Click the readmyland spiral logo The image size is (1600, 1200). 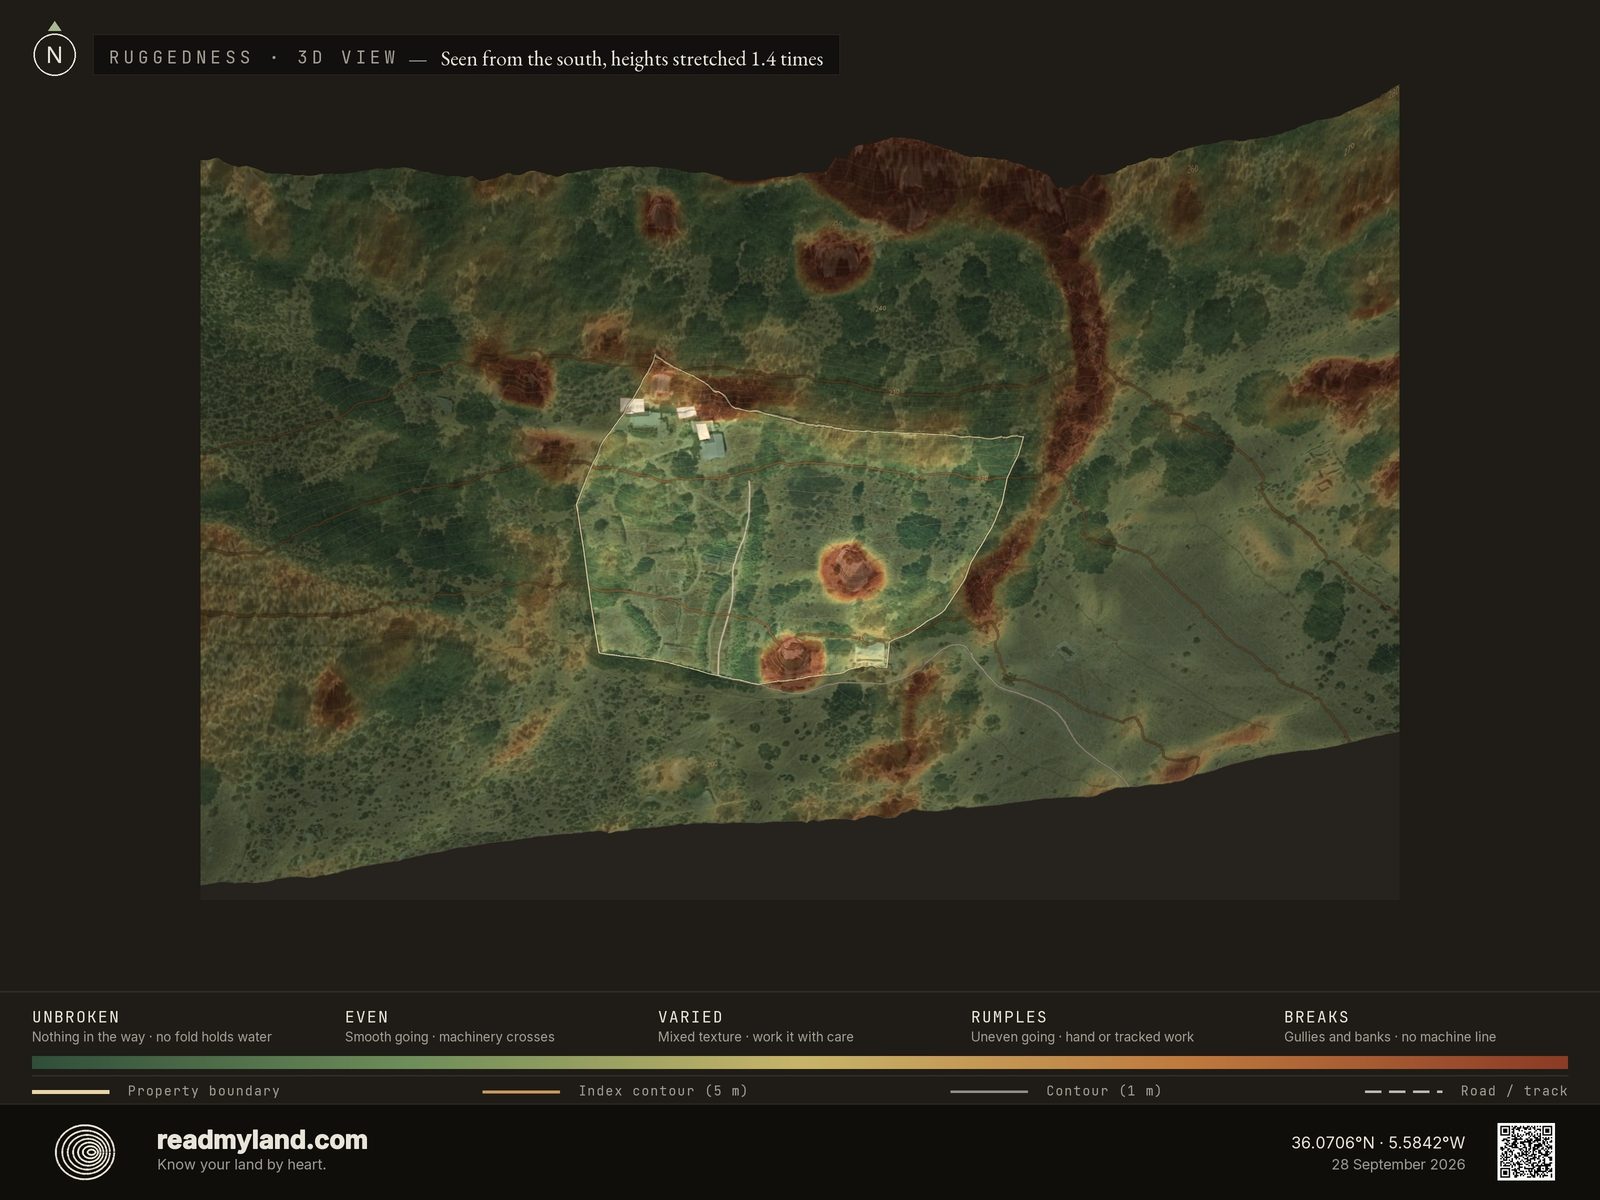(x=85, y=1152)
